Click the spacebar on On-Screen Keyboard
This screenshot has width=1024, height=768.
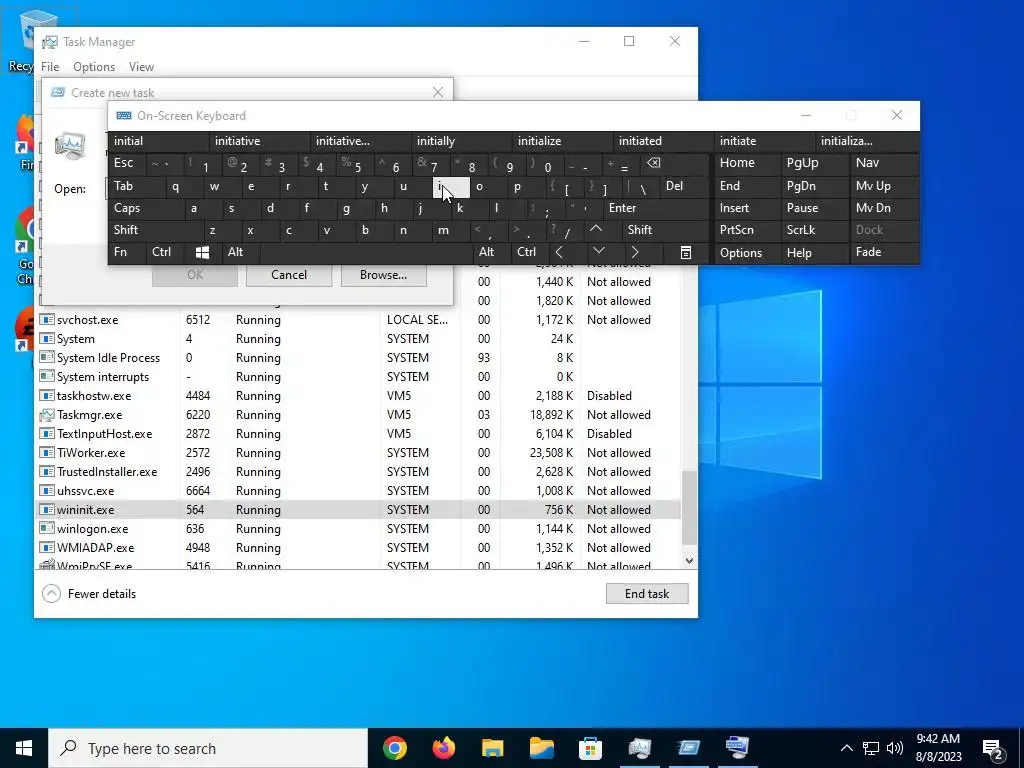click(366, 253)
